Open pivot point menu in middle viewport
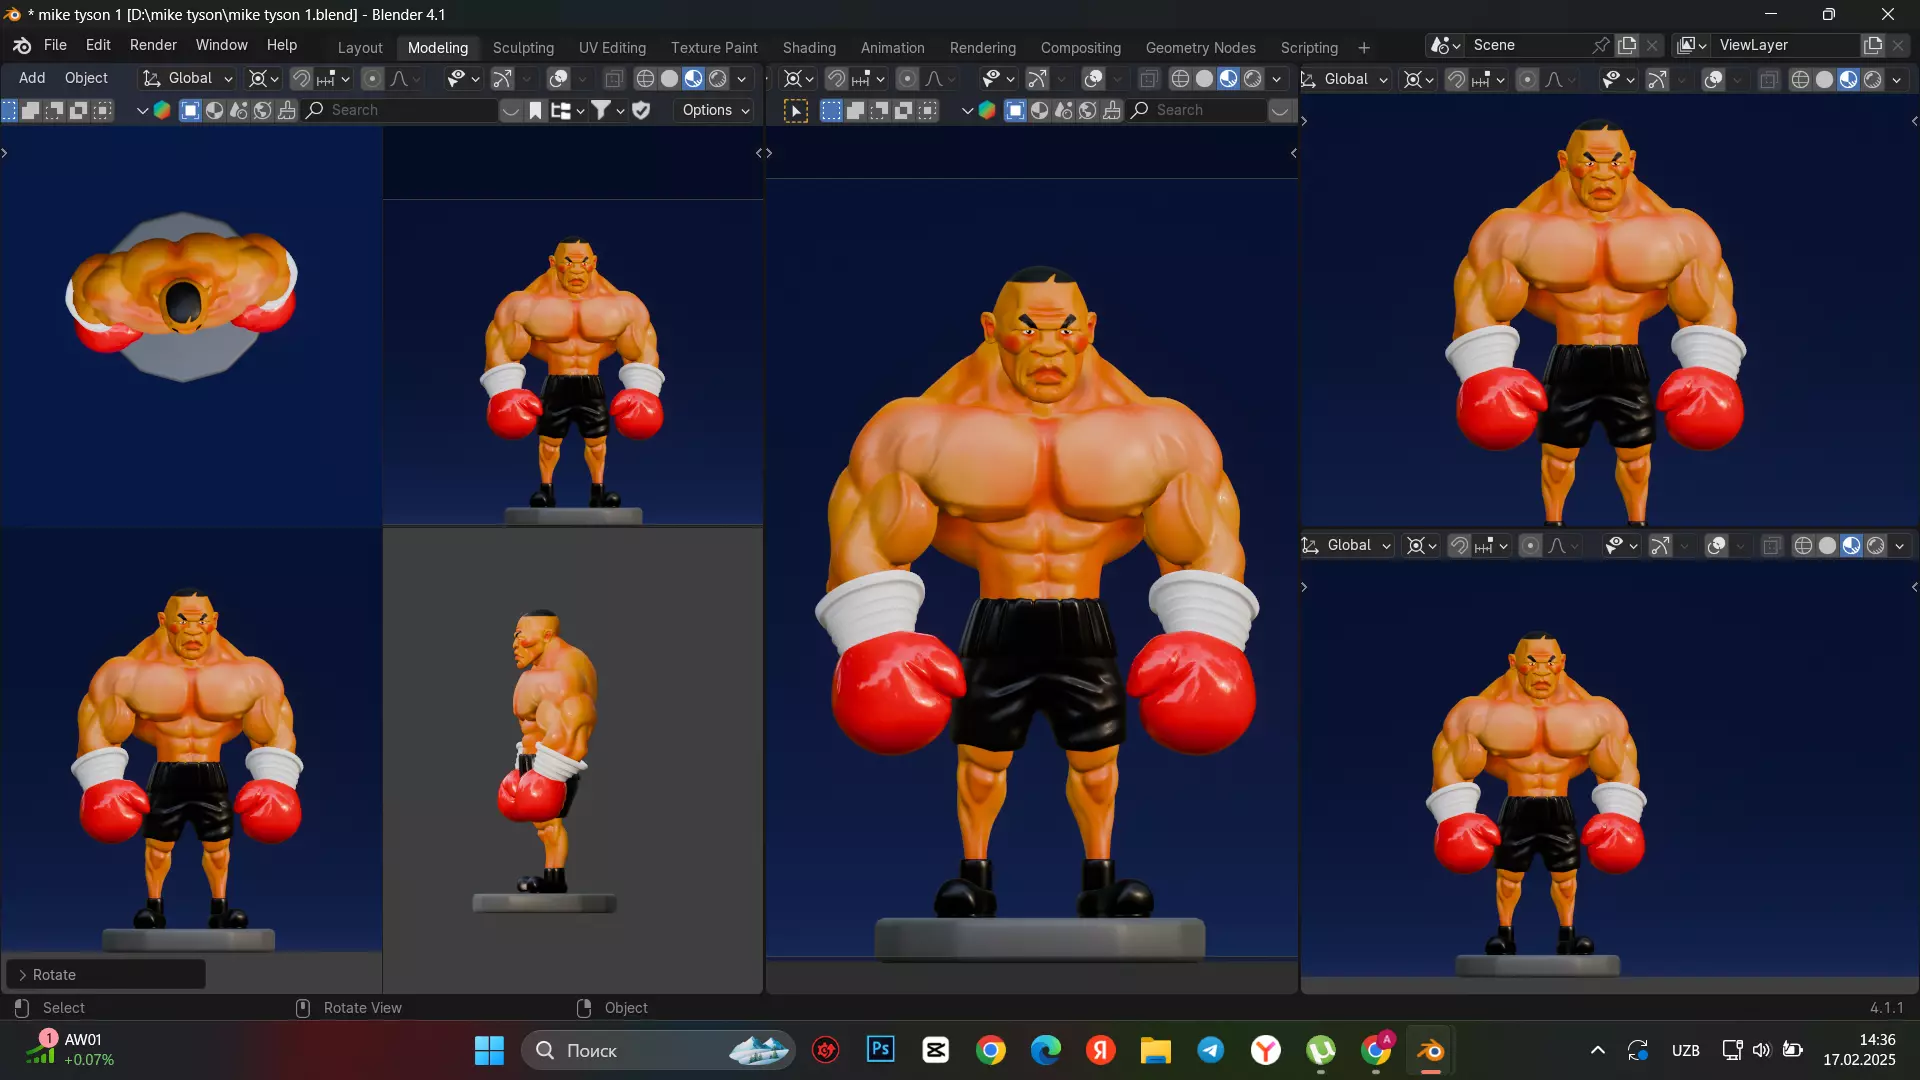The width and height of the screenshot is (1920, 1080). pyautogui.click(x=799, y=79)
